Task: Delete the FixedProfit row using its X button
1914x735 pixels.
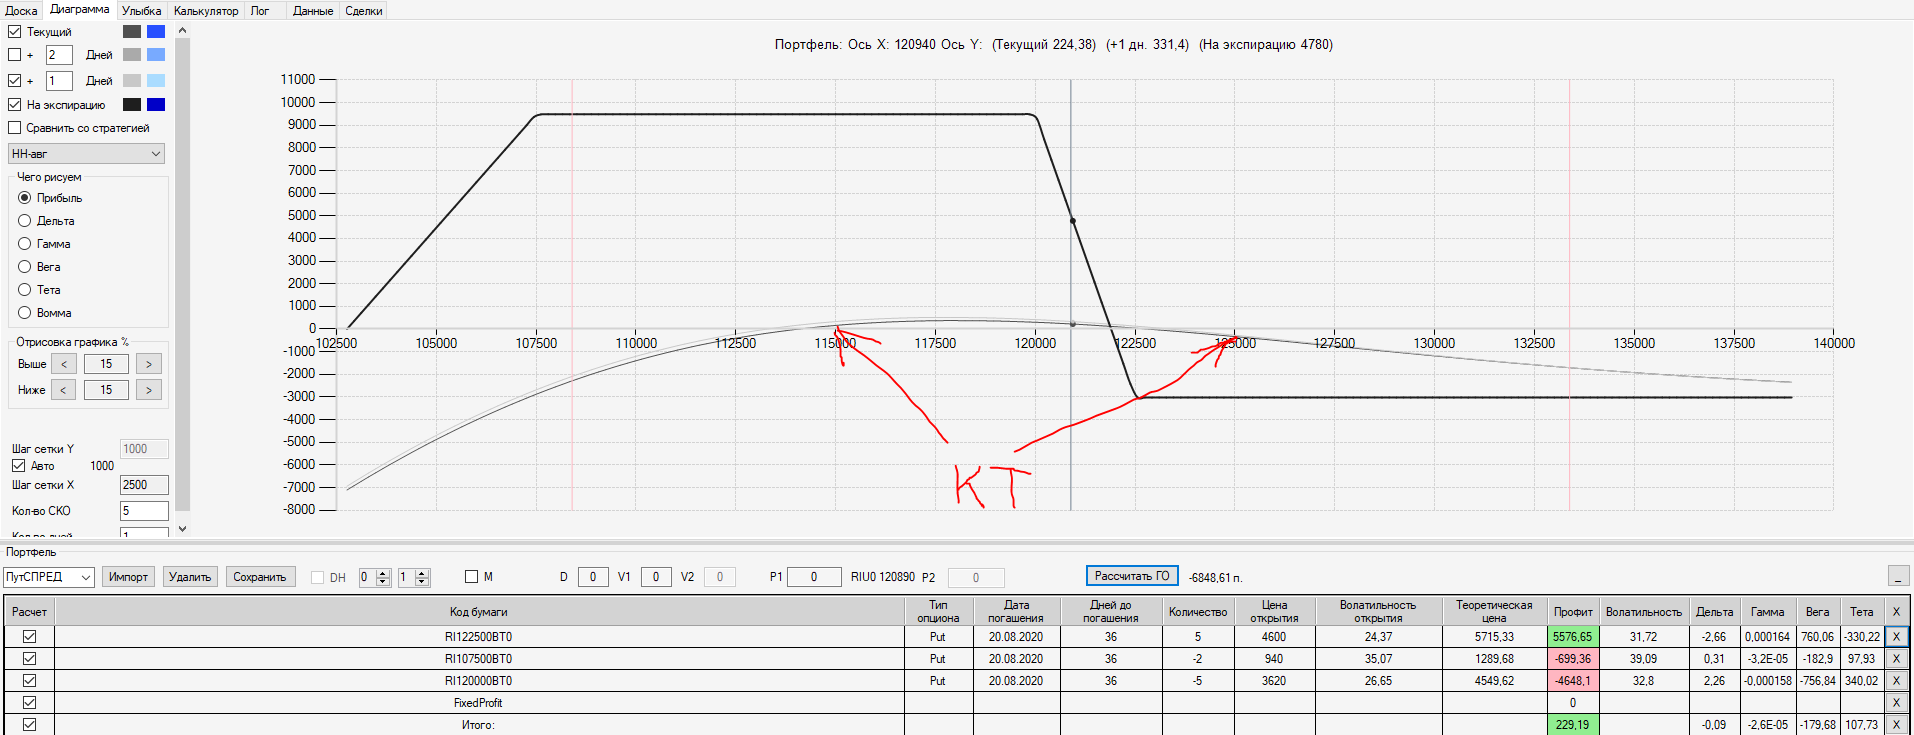Action: [1896, 703]
